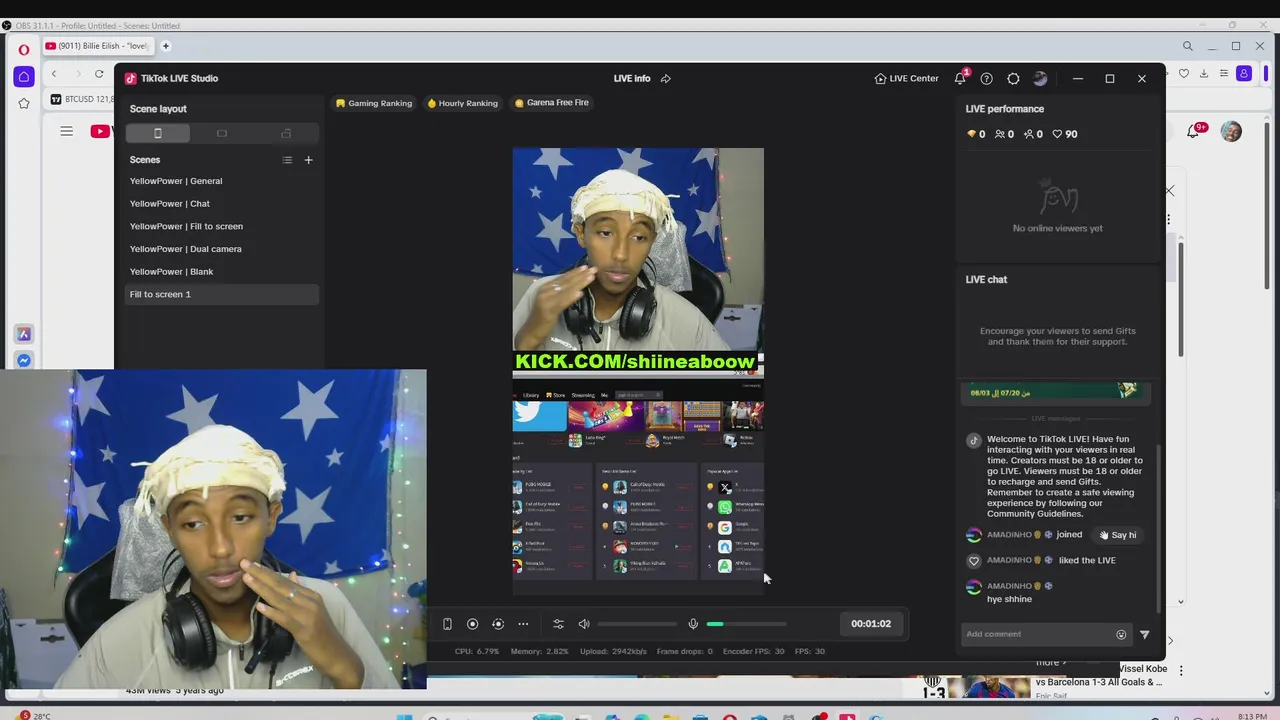The image size is (1280, 720).
Task: Click Opera sidebar home icon
Action: [24, 76]
